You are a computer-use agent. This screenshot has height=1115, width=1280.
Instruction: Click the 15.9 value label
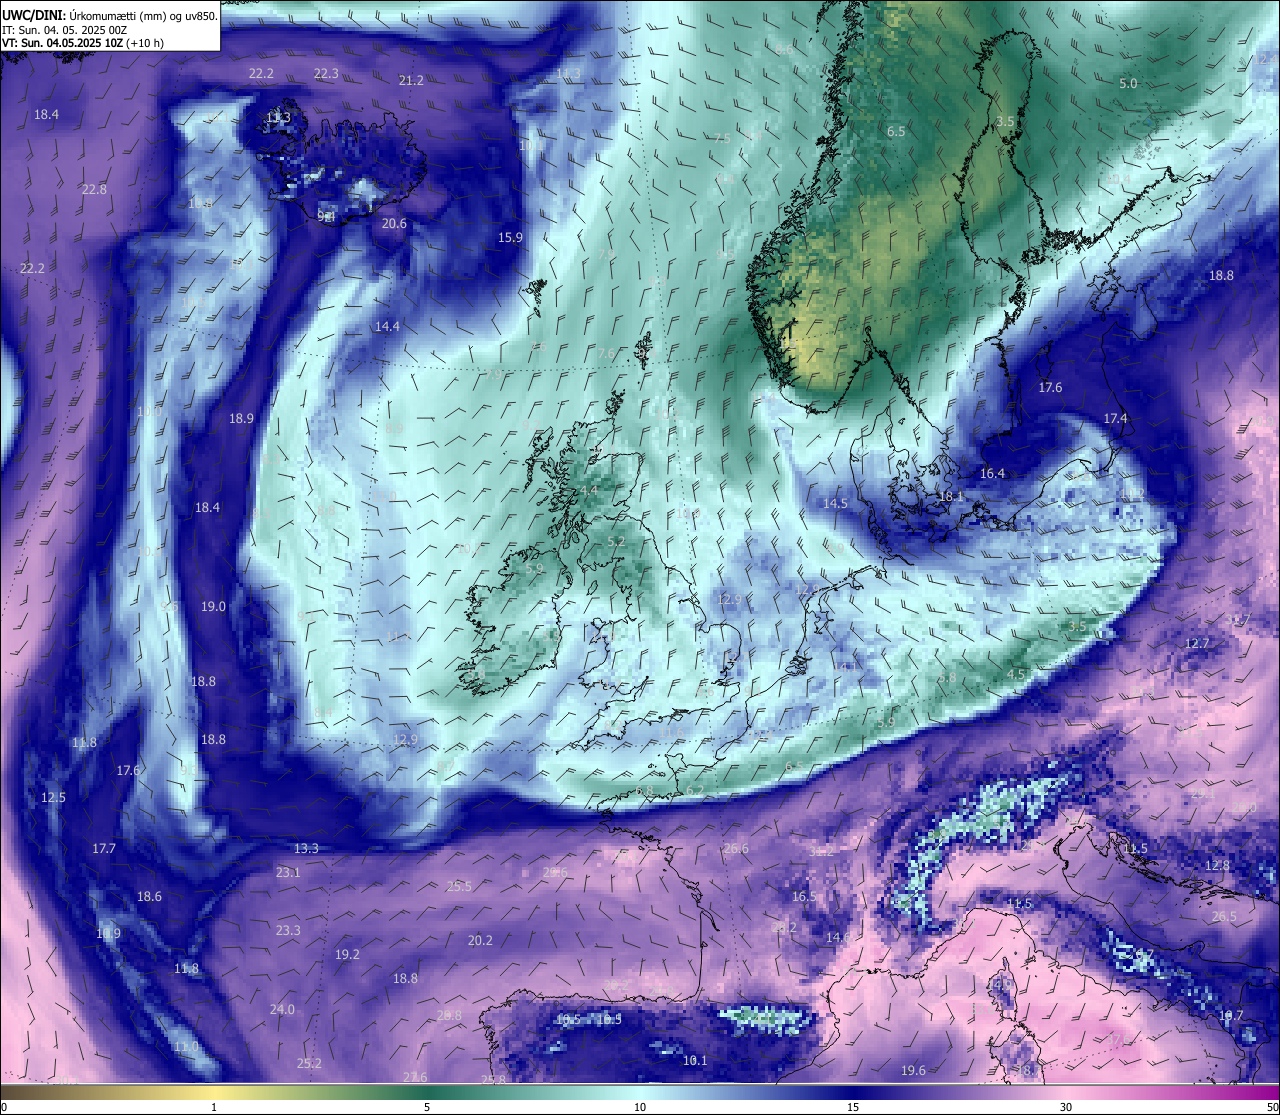point(510,237)
